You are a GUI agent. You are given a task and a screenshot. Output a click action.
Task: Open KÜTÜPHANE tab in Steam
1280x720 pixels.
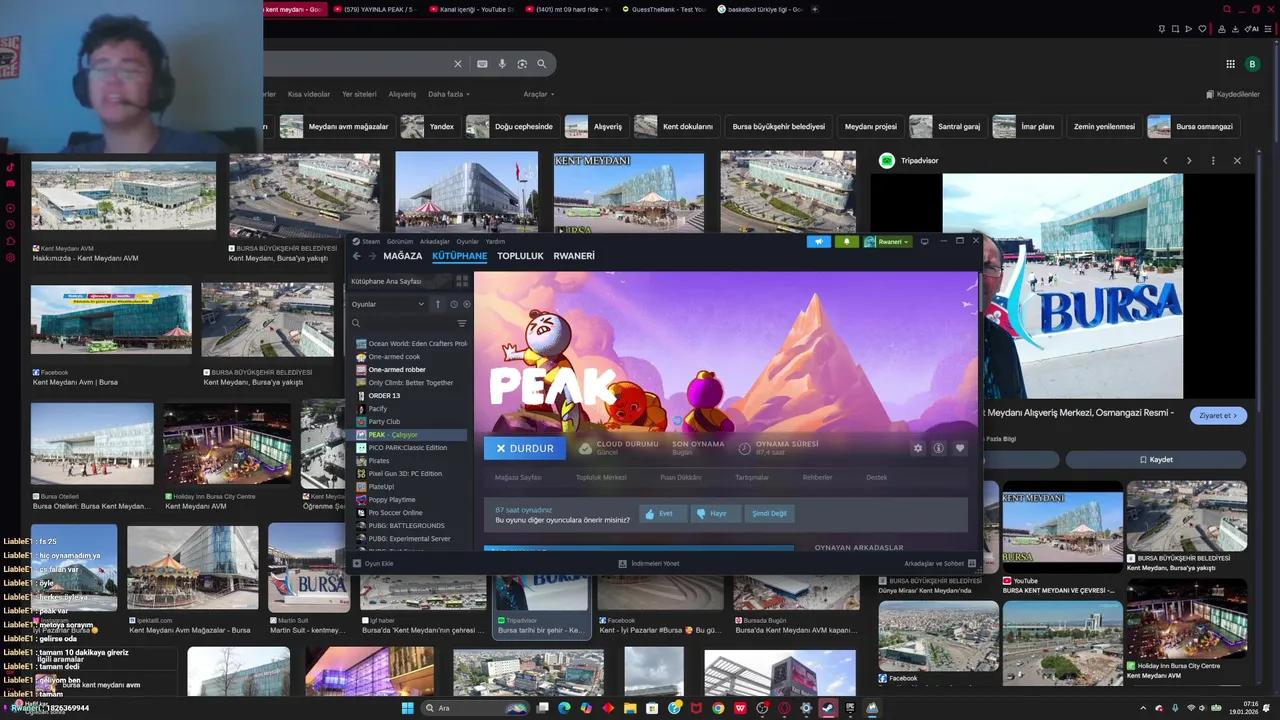tap(460, 256)
